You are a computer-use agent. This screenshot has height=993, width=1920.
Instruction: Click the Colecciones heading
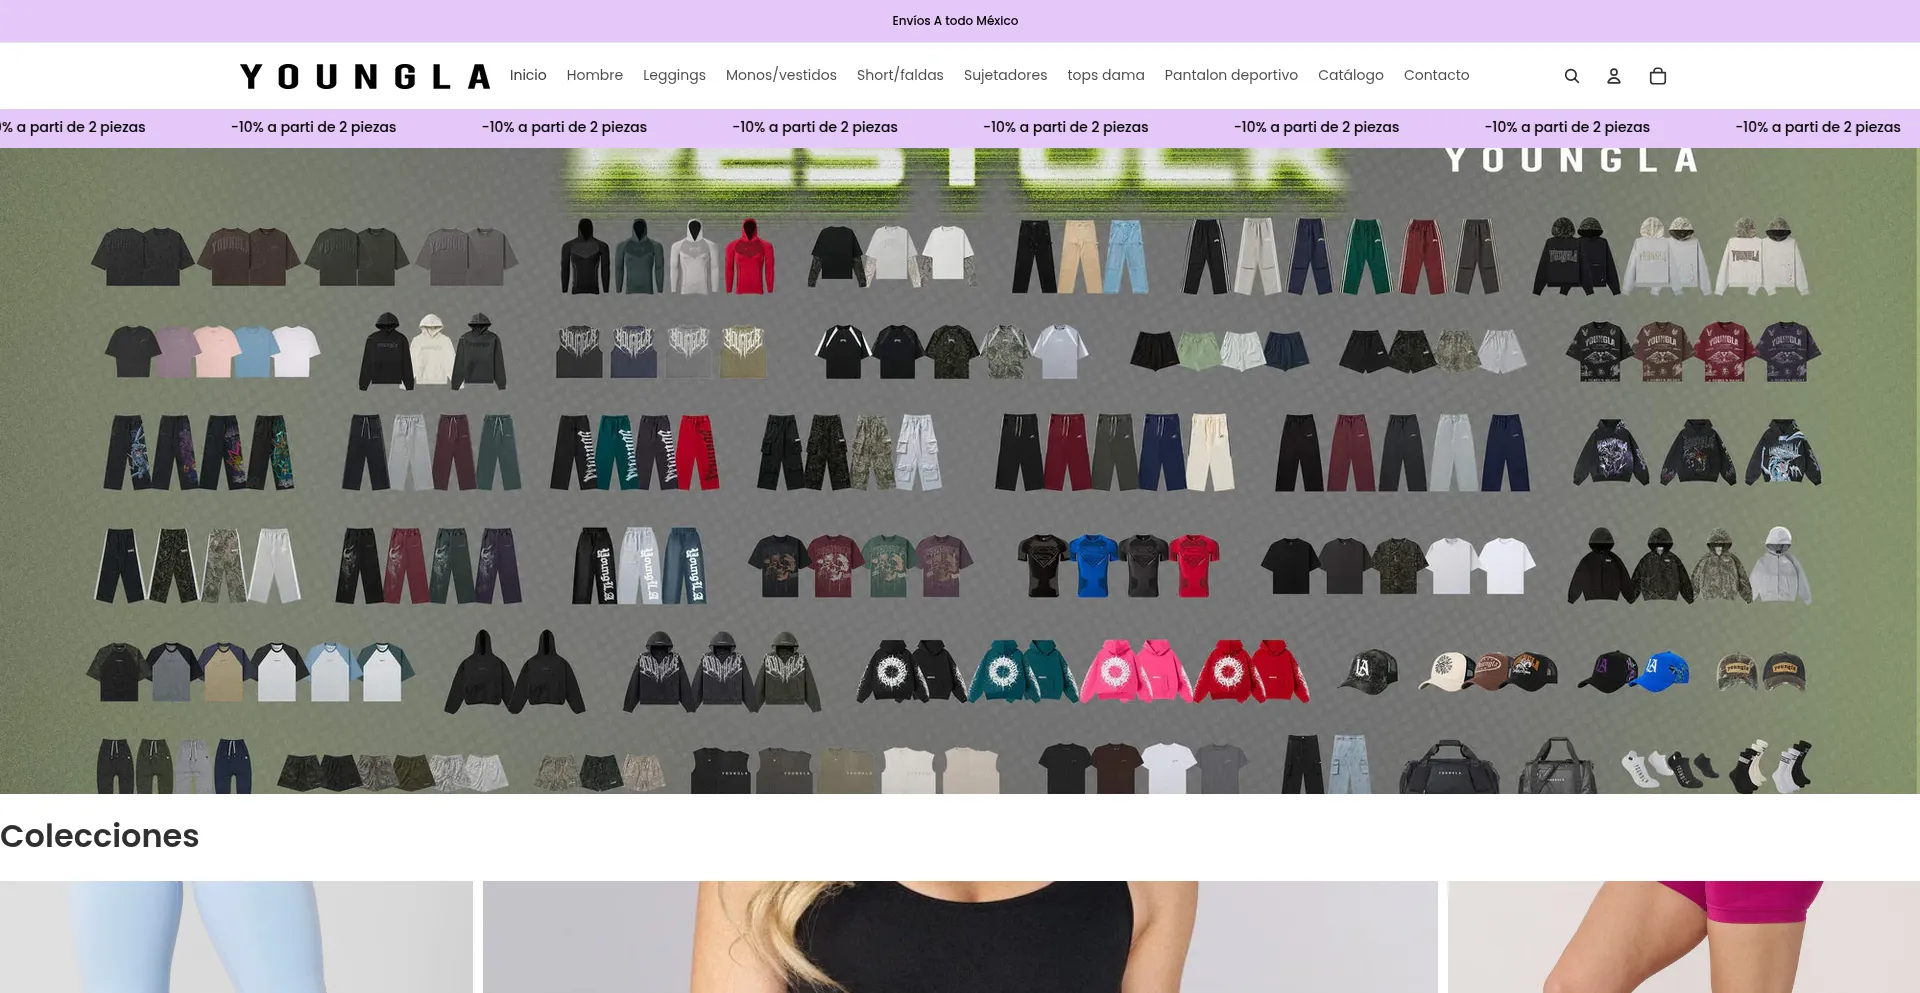(100, 836)
